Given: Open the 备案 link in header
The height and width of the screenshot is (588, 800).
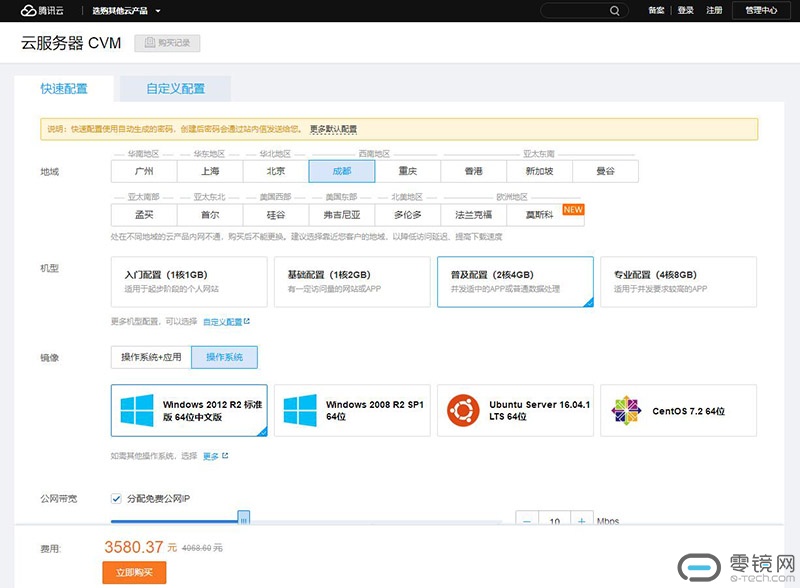Looking at the screenshot, I should [656, 10].
